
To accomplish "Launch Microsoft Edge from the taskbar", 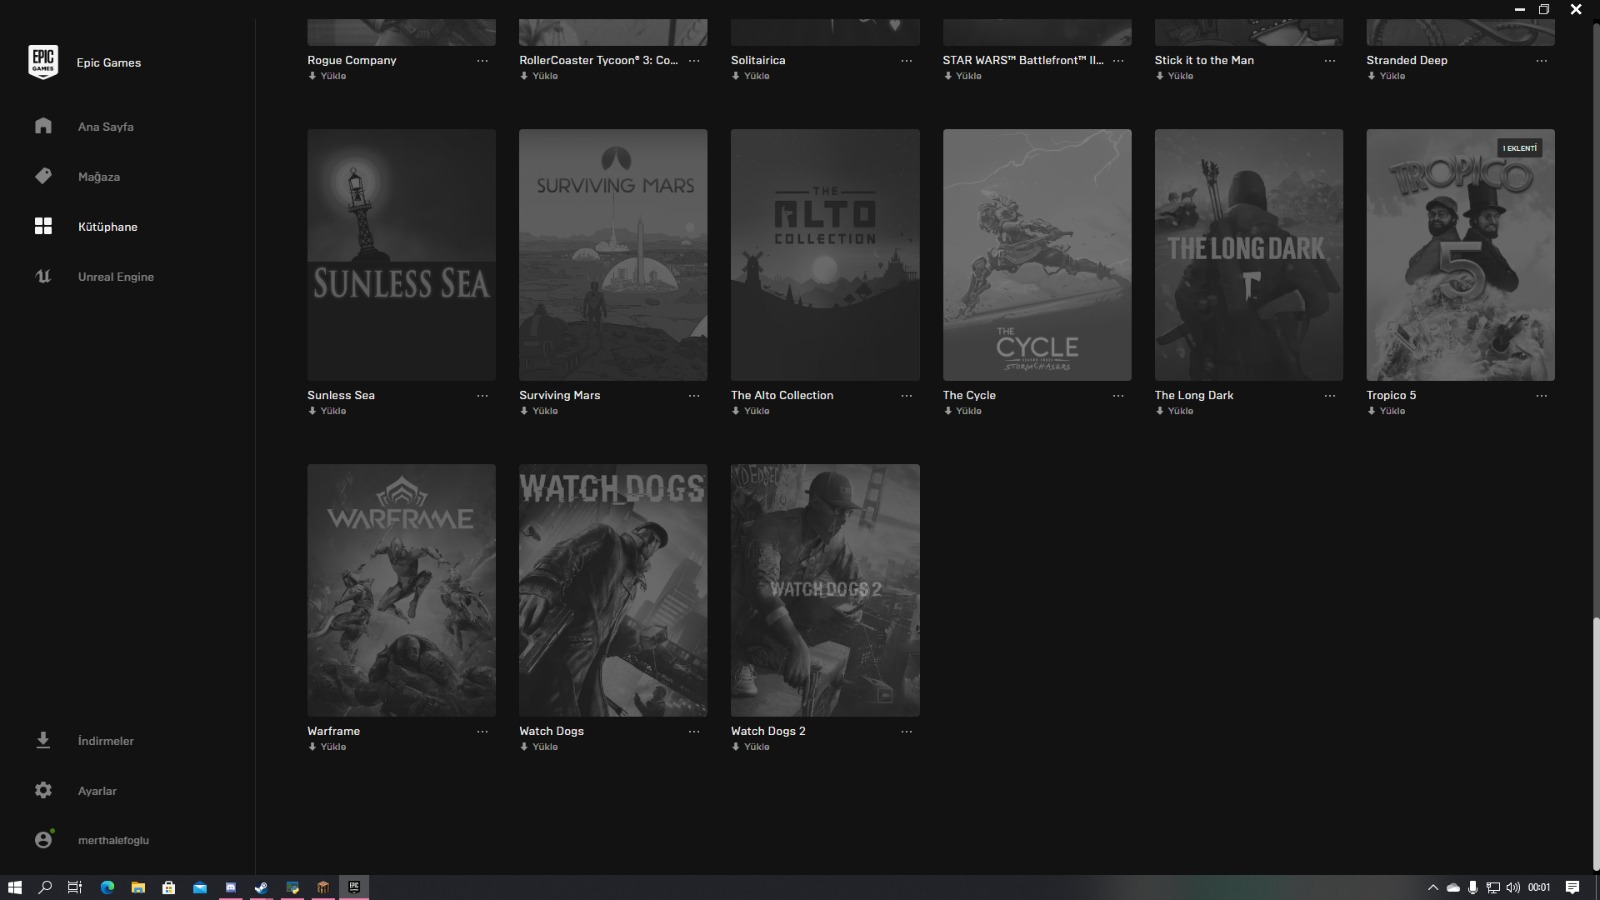I will [x=107, y=887].
